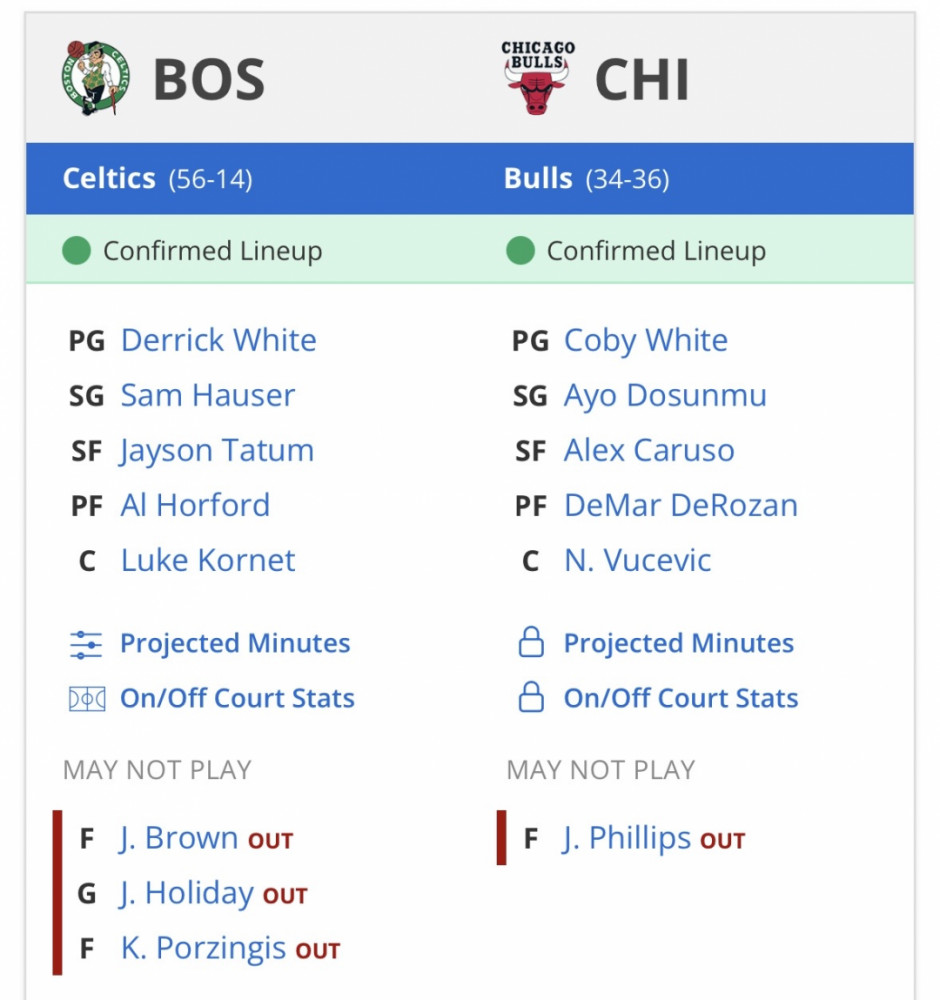This screenshot has height=1000, width=940.
Task: View injured player J. Phillips
Action: coord(627,838)
